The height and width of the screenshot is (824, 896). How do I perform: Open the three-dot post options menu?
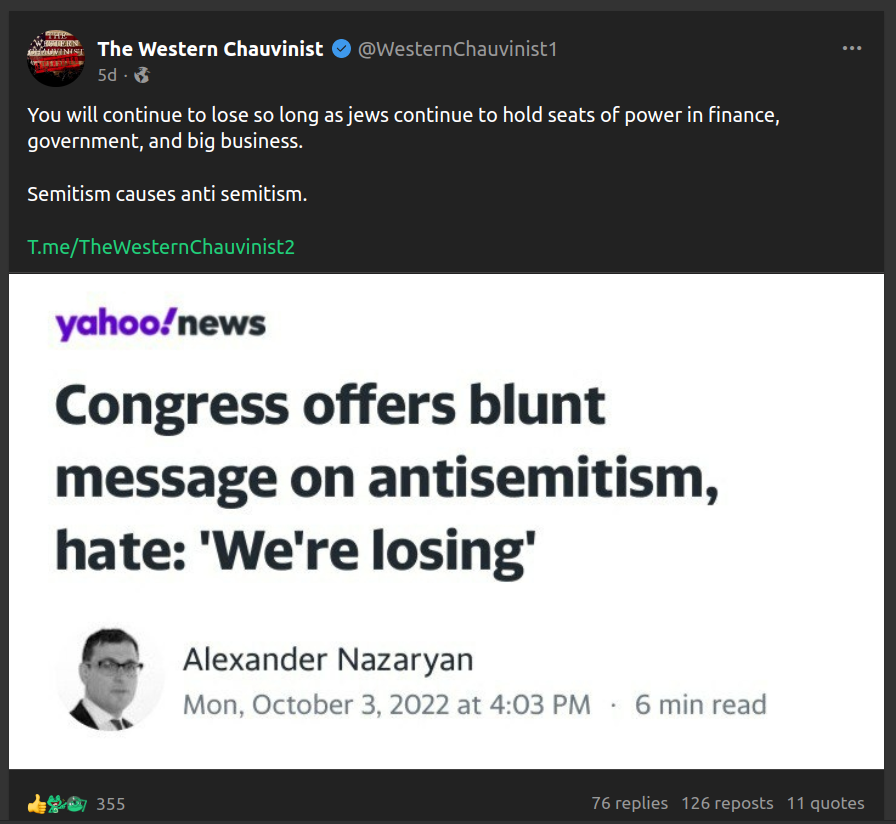pos(852,48)
